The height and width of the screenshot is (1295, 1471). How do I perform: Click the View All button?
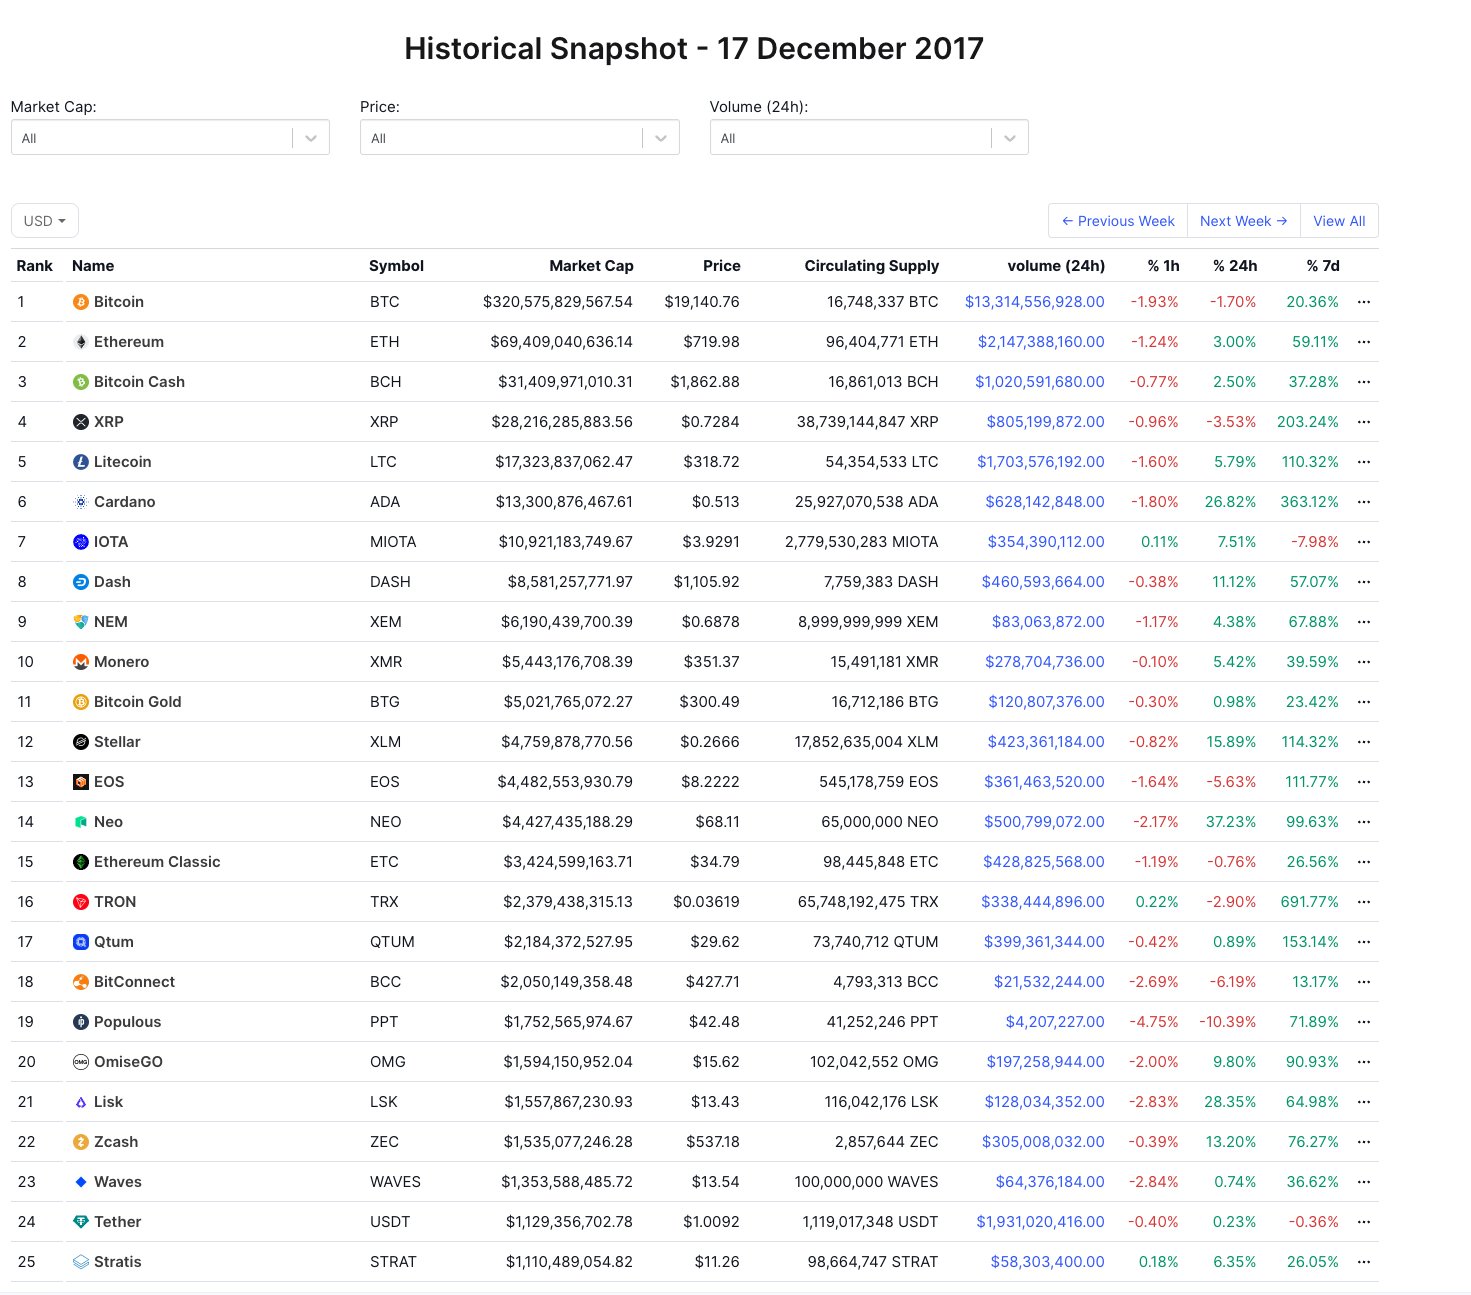(1340, 221)
